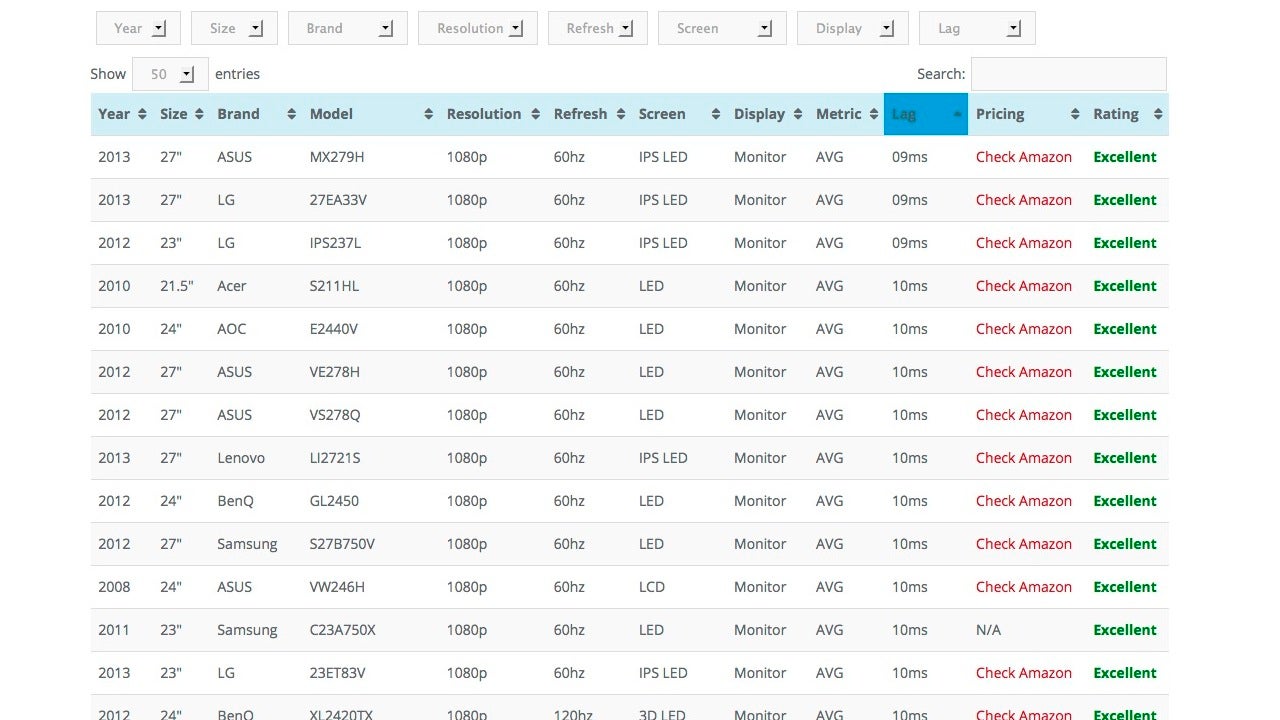
Task: Check Amazon link for ASUS VE278H
Action: tap(1023, 372)
